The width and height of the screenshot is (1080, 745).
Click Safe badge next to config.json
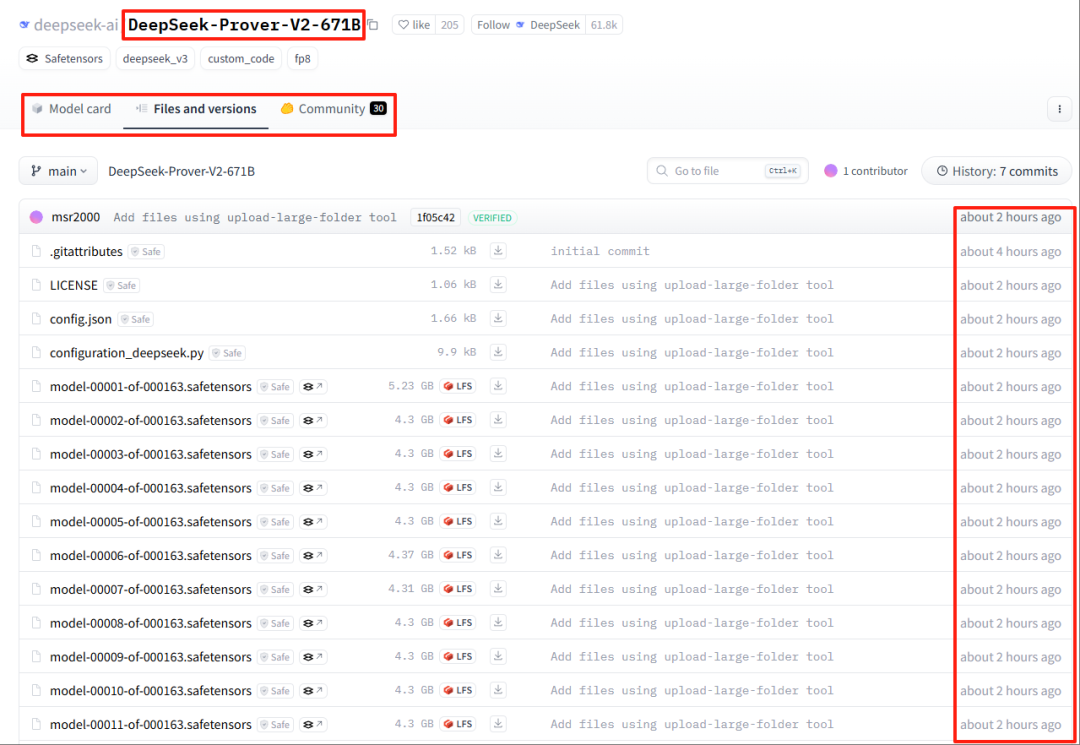click(136, 319)
